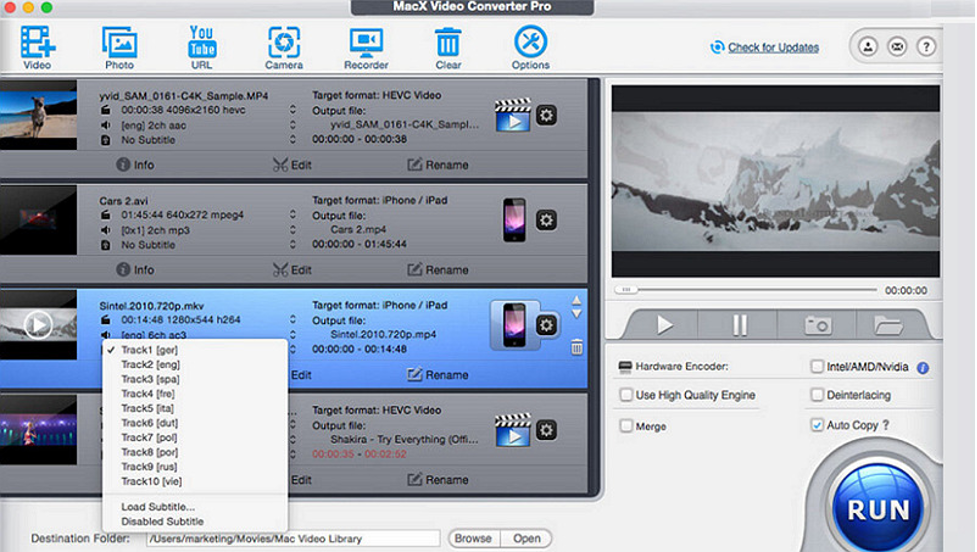
Task: Launch the screen Recorder tool
Action: click(366, 45)
